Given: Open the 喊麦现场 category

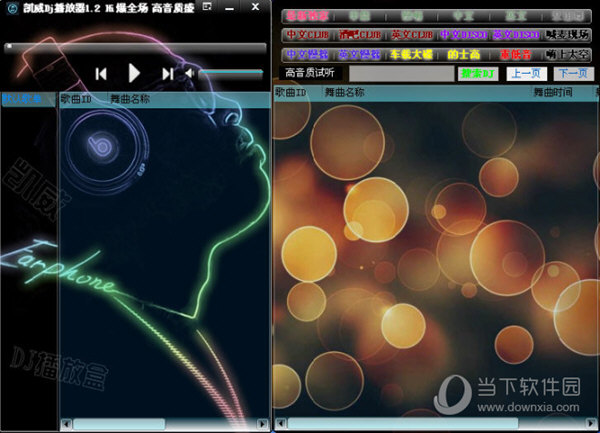Looking at the screenshot, I should tap(567, 35).
